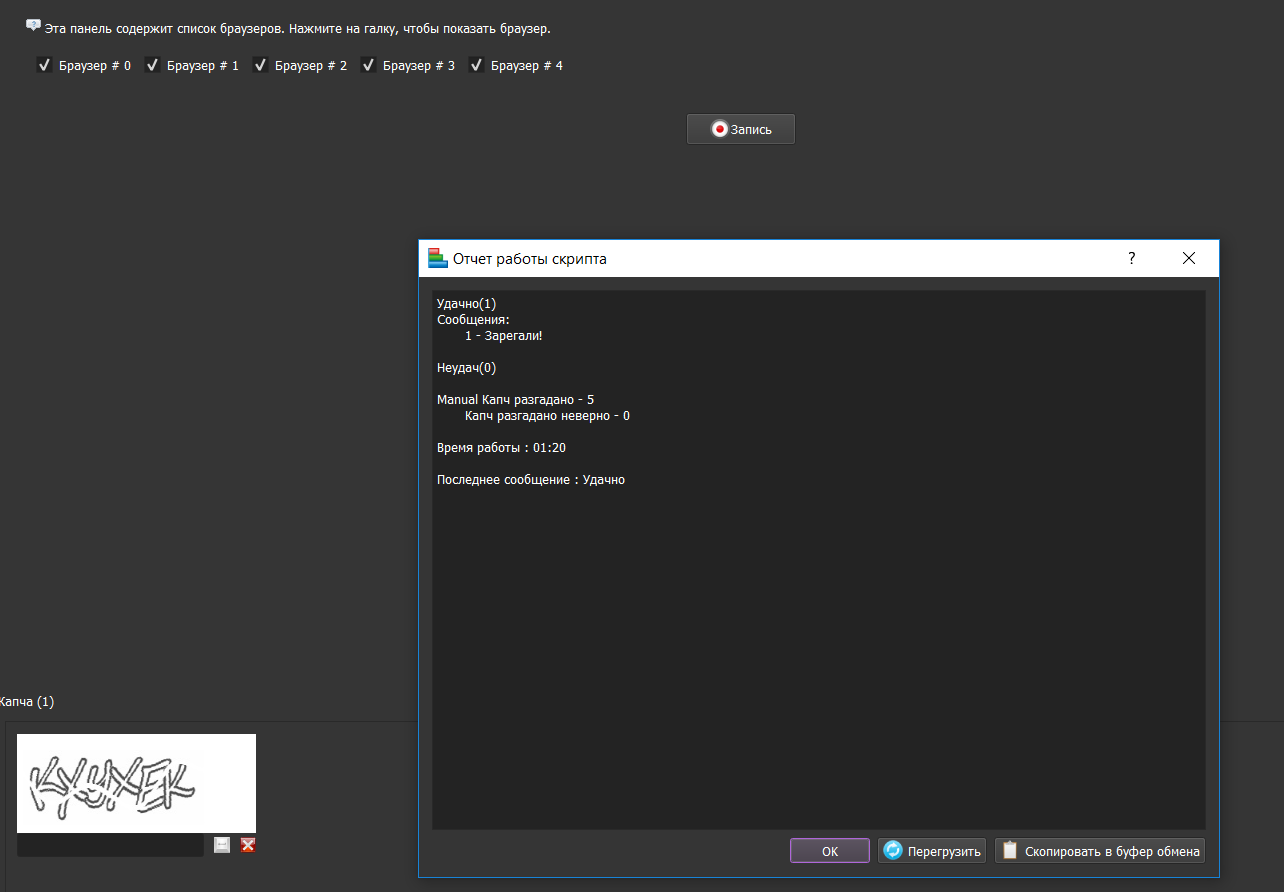Viewport: 1284px width, 892px height.
Task: Click the captcha image thumbnail
Action: [x=136, y=783]
